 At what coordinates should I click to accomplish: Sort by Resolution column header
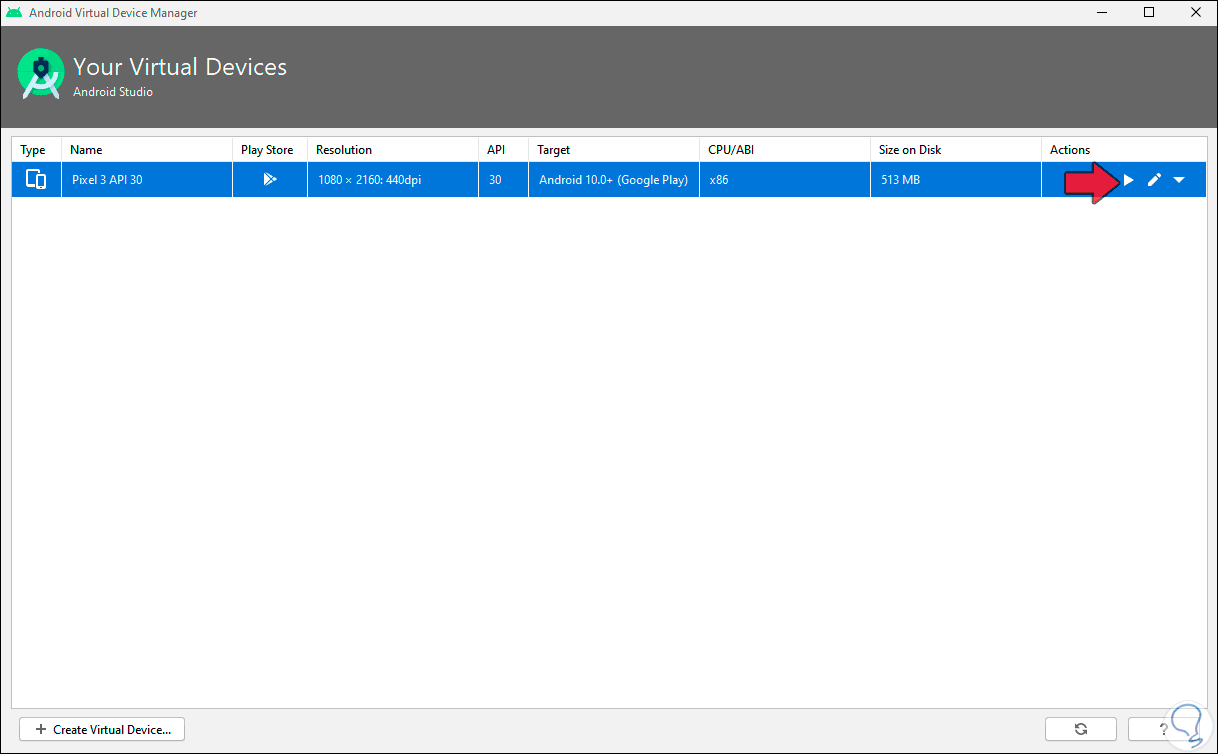coord(393,150)
